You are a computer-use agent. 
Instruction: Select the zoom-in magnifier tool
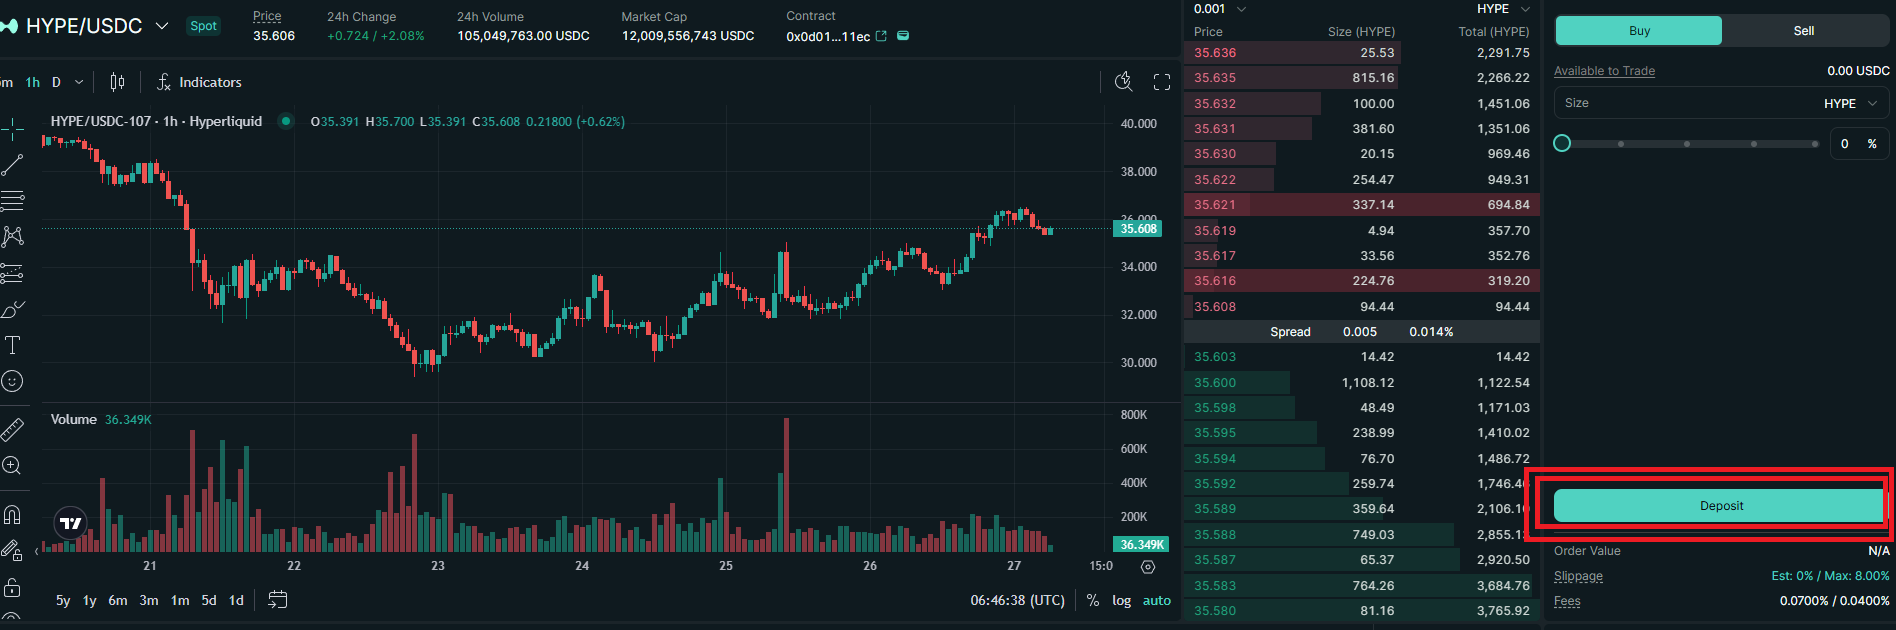pyautogui.click(x=12, y=466)
